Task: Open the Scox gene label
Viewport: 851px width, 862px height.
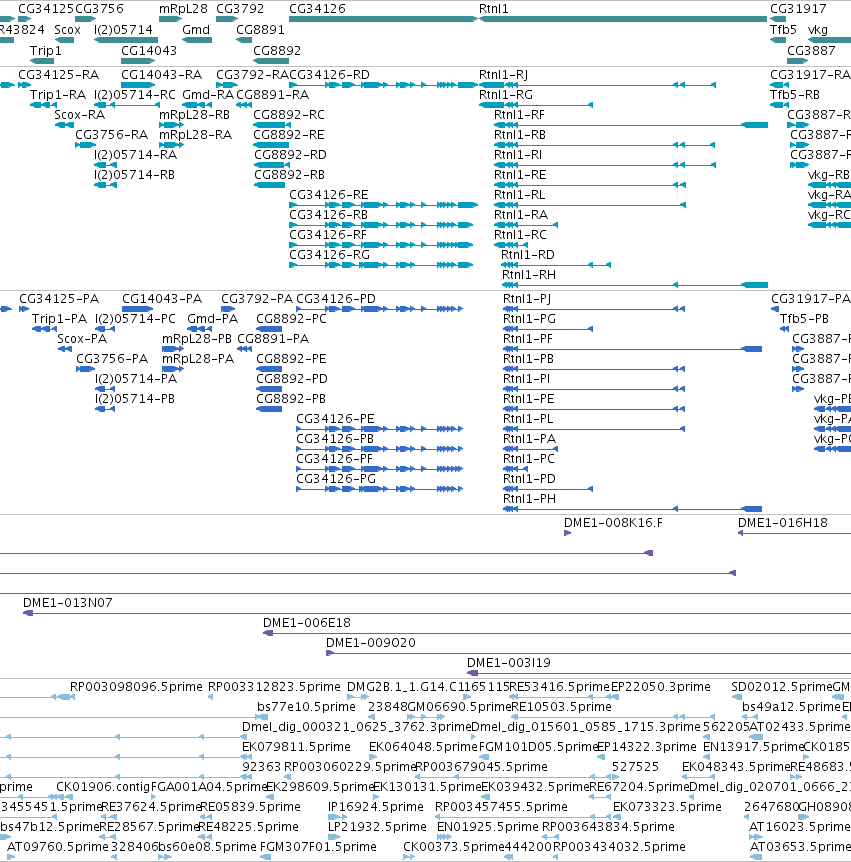Action: coord(67,30)
